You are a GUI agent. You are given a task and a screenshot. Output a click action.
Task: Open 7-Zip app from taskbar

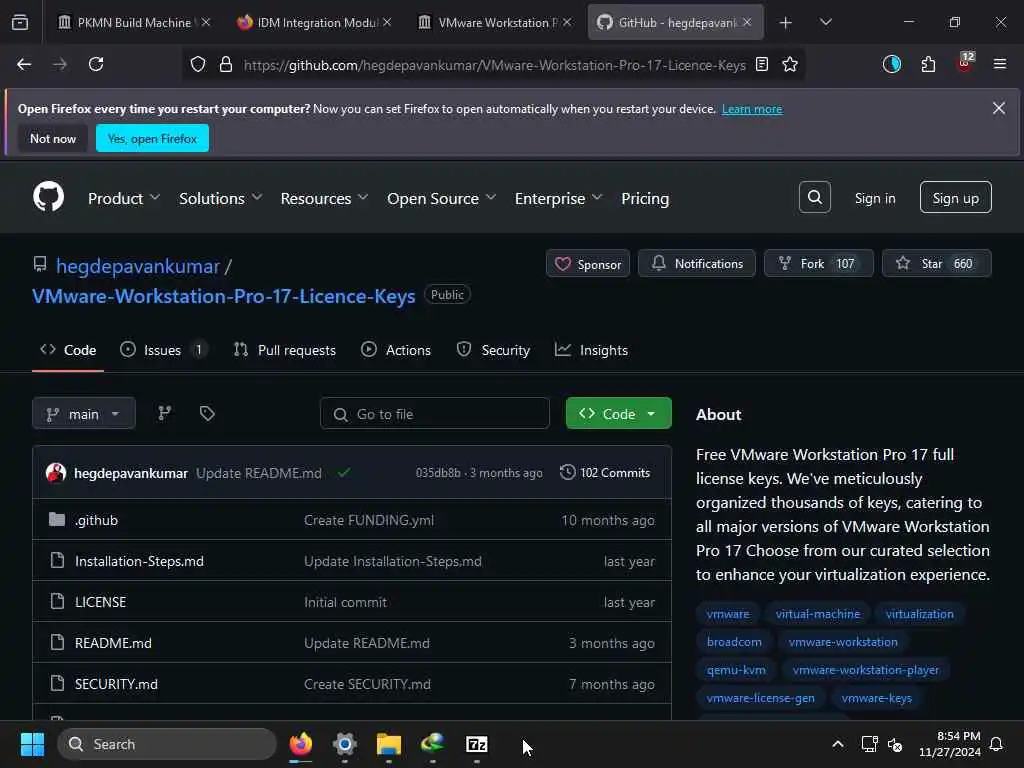477,744
